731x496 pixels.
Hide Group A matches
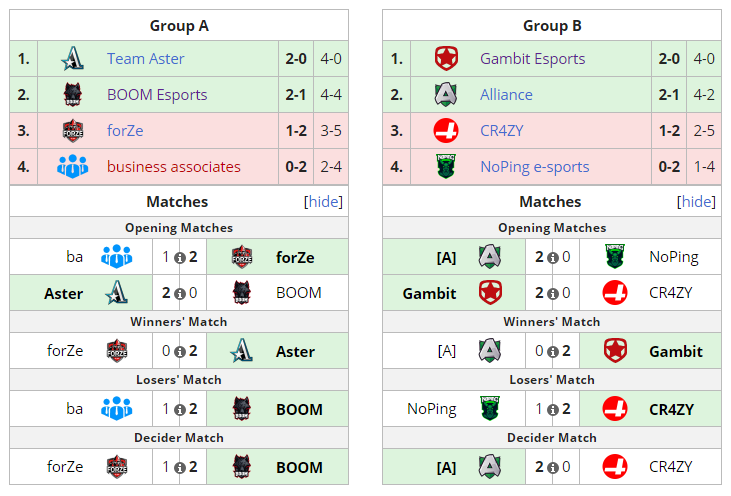[x=323, y=202]
